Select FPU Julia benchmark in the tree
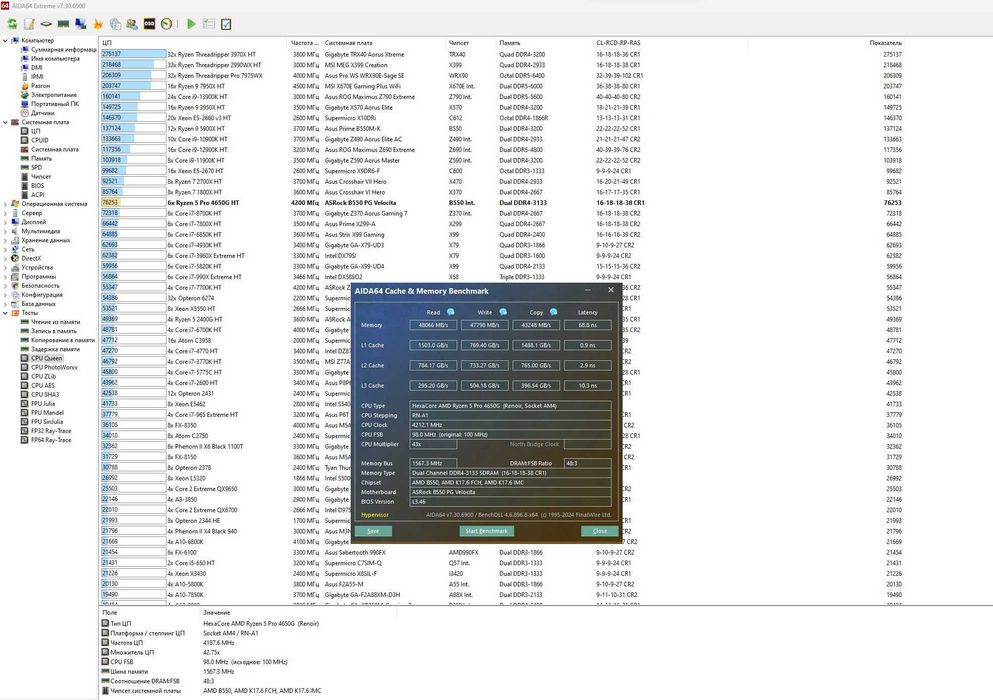 (x=43, y=404)
